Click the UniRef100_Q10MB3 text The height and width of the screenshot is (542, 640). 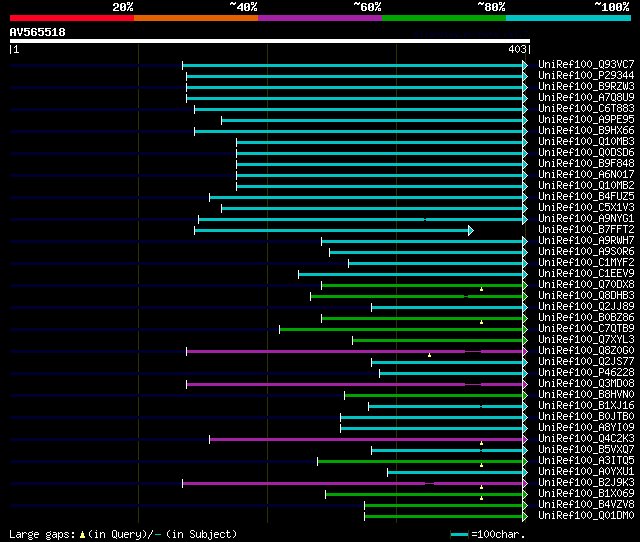[x=586, y=142]
